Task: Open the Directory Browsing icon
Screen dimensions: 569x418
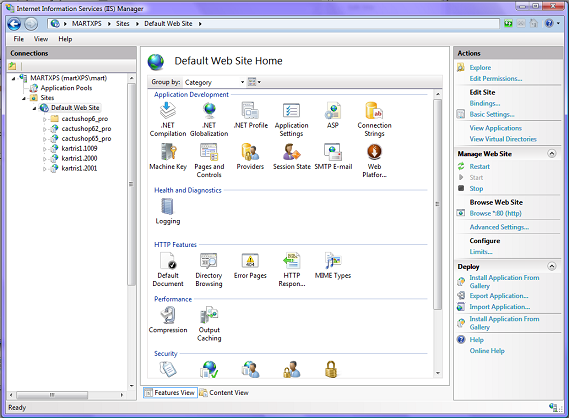Action: coord(209,270)
